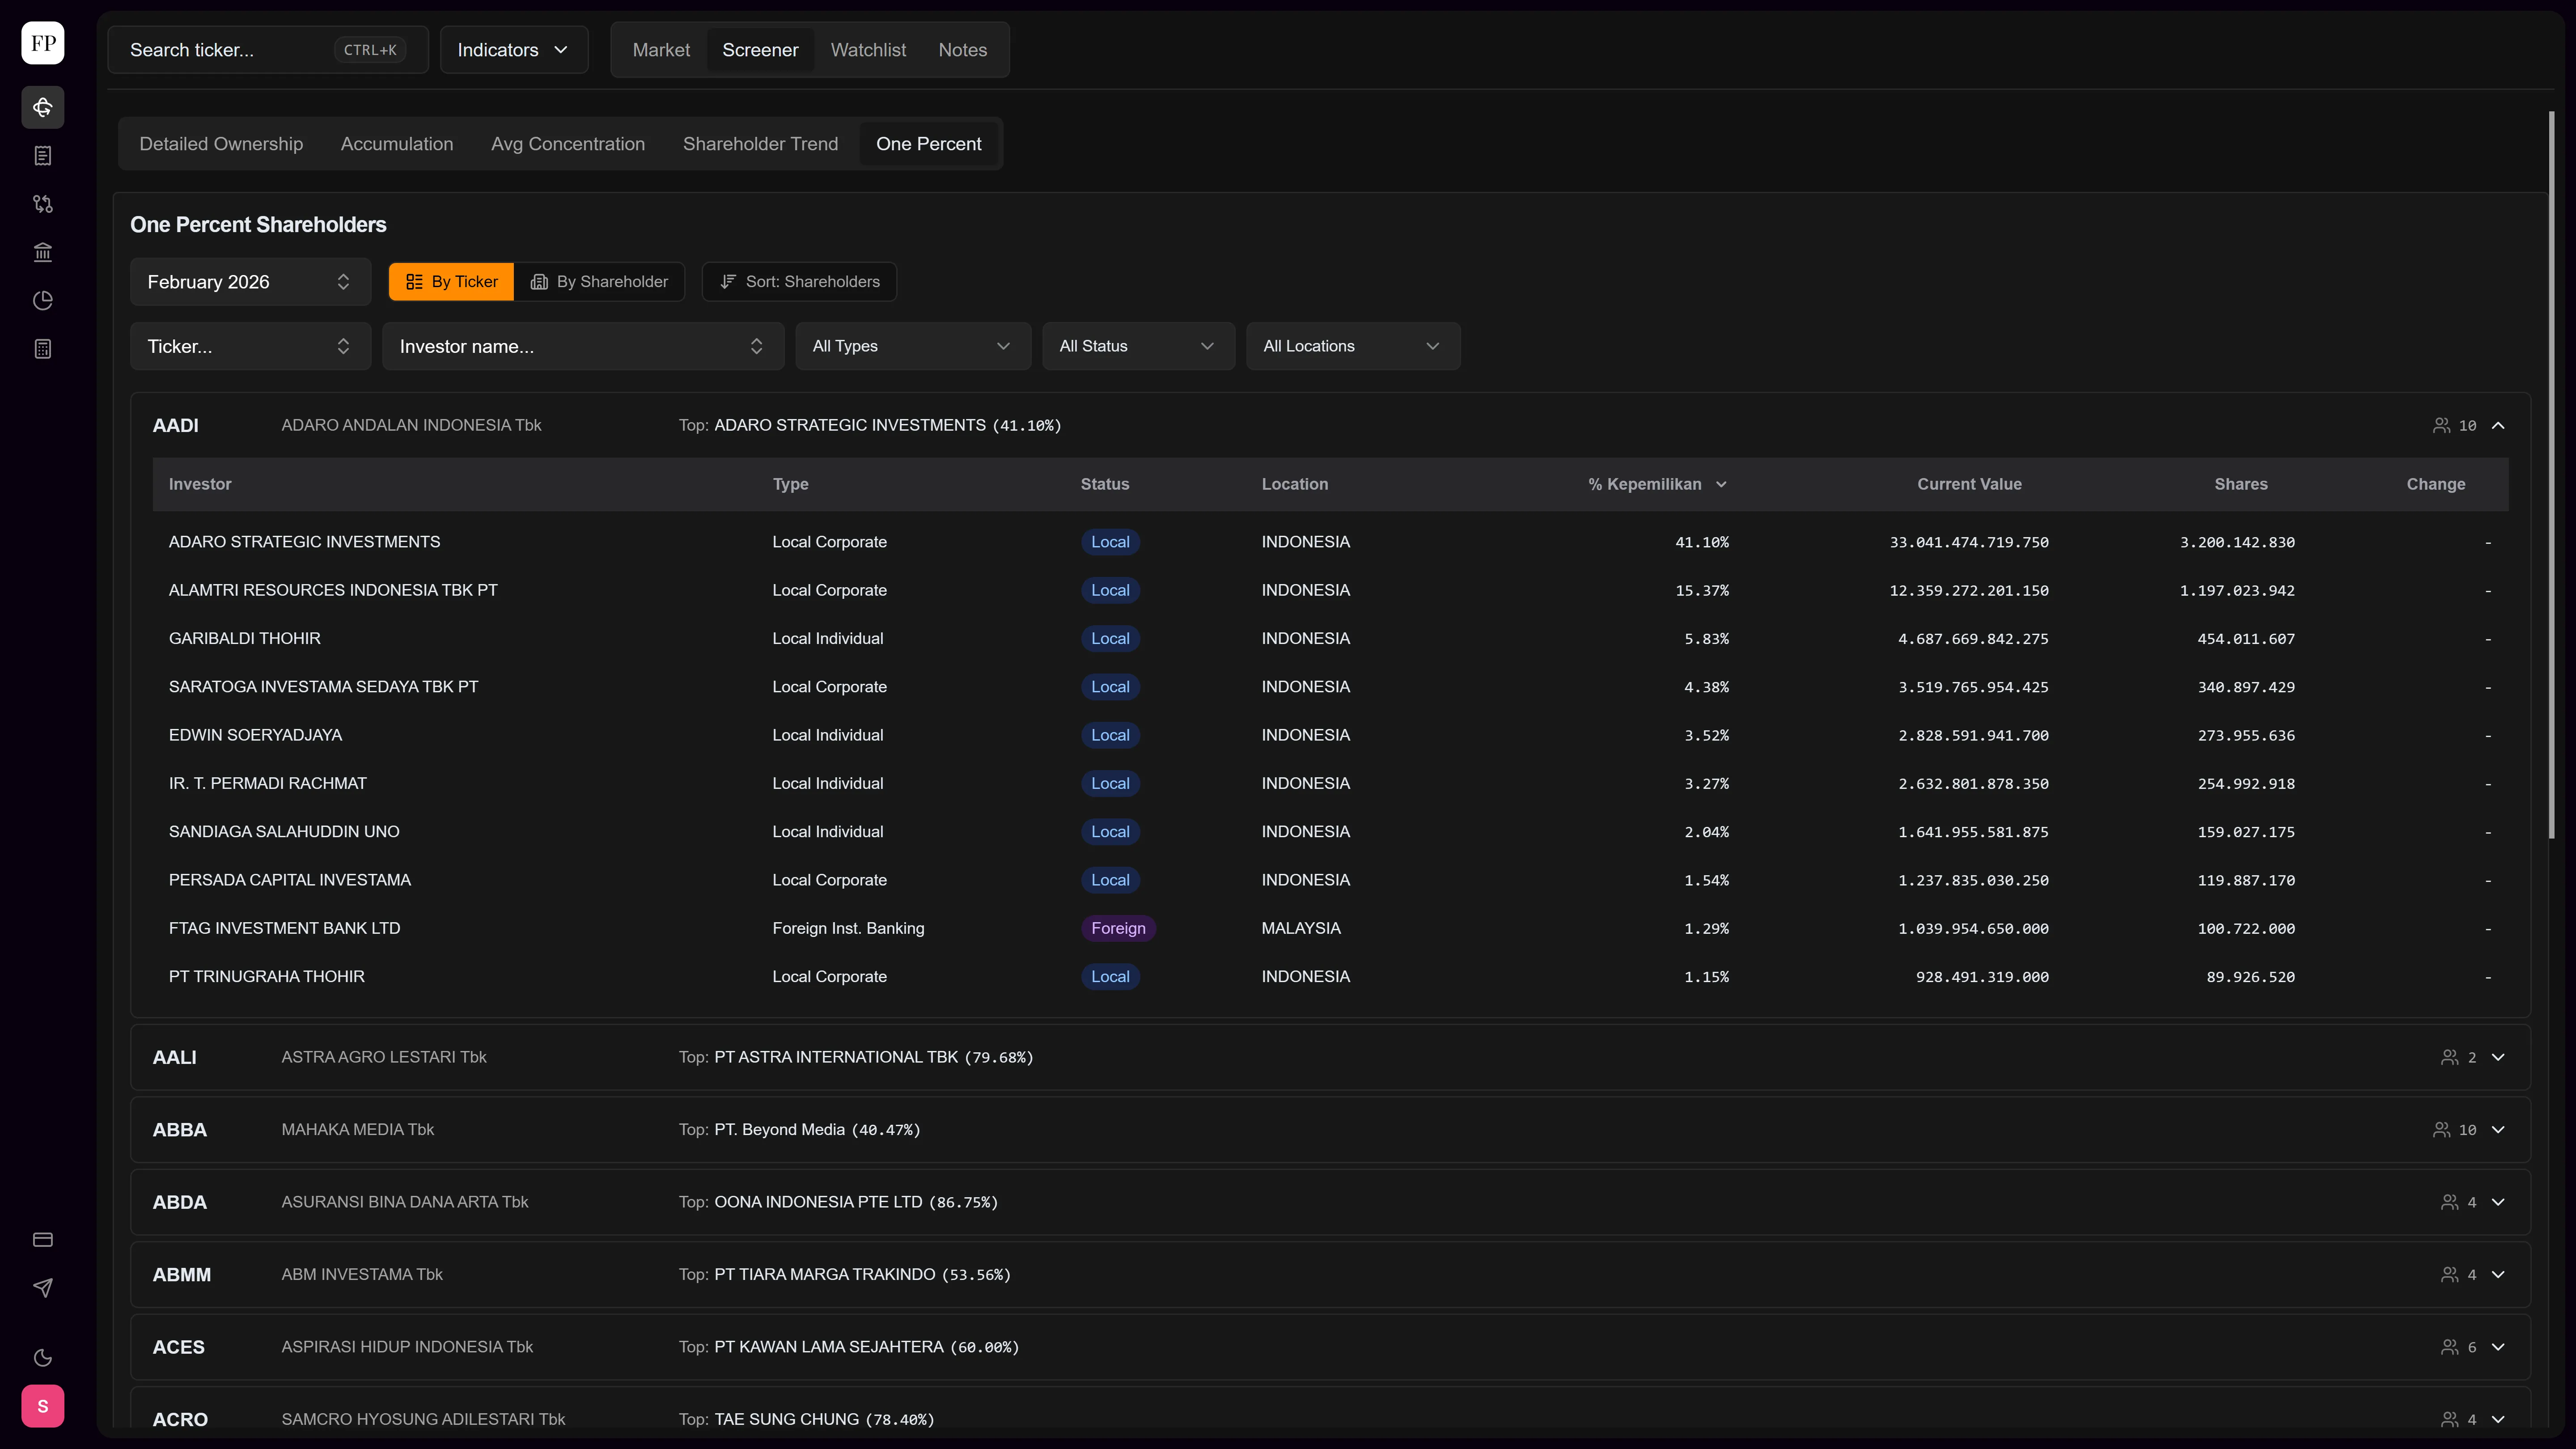Switch to By Ticker view
Image resolution: width=2576 pixels, height=1449 pixels.
(451, 282)
